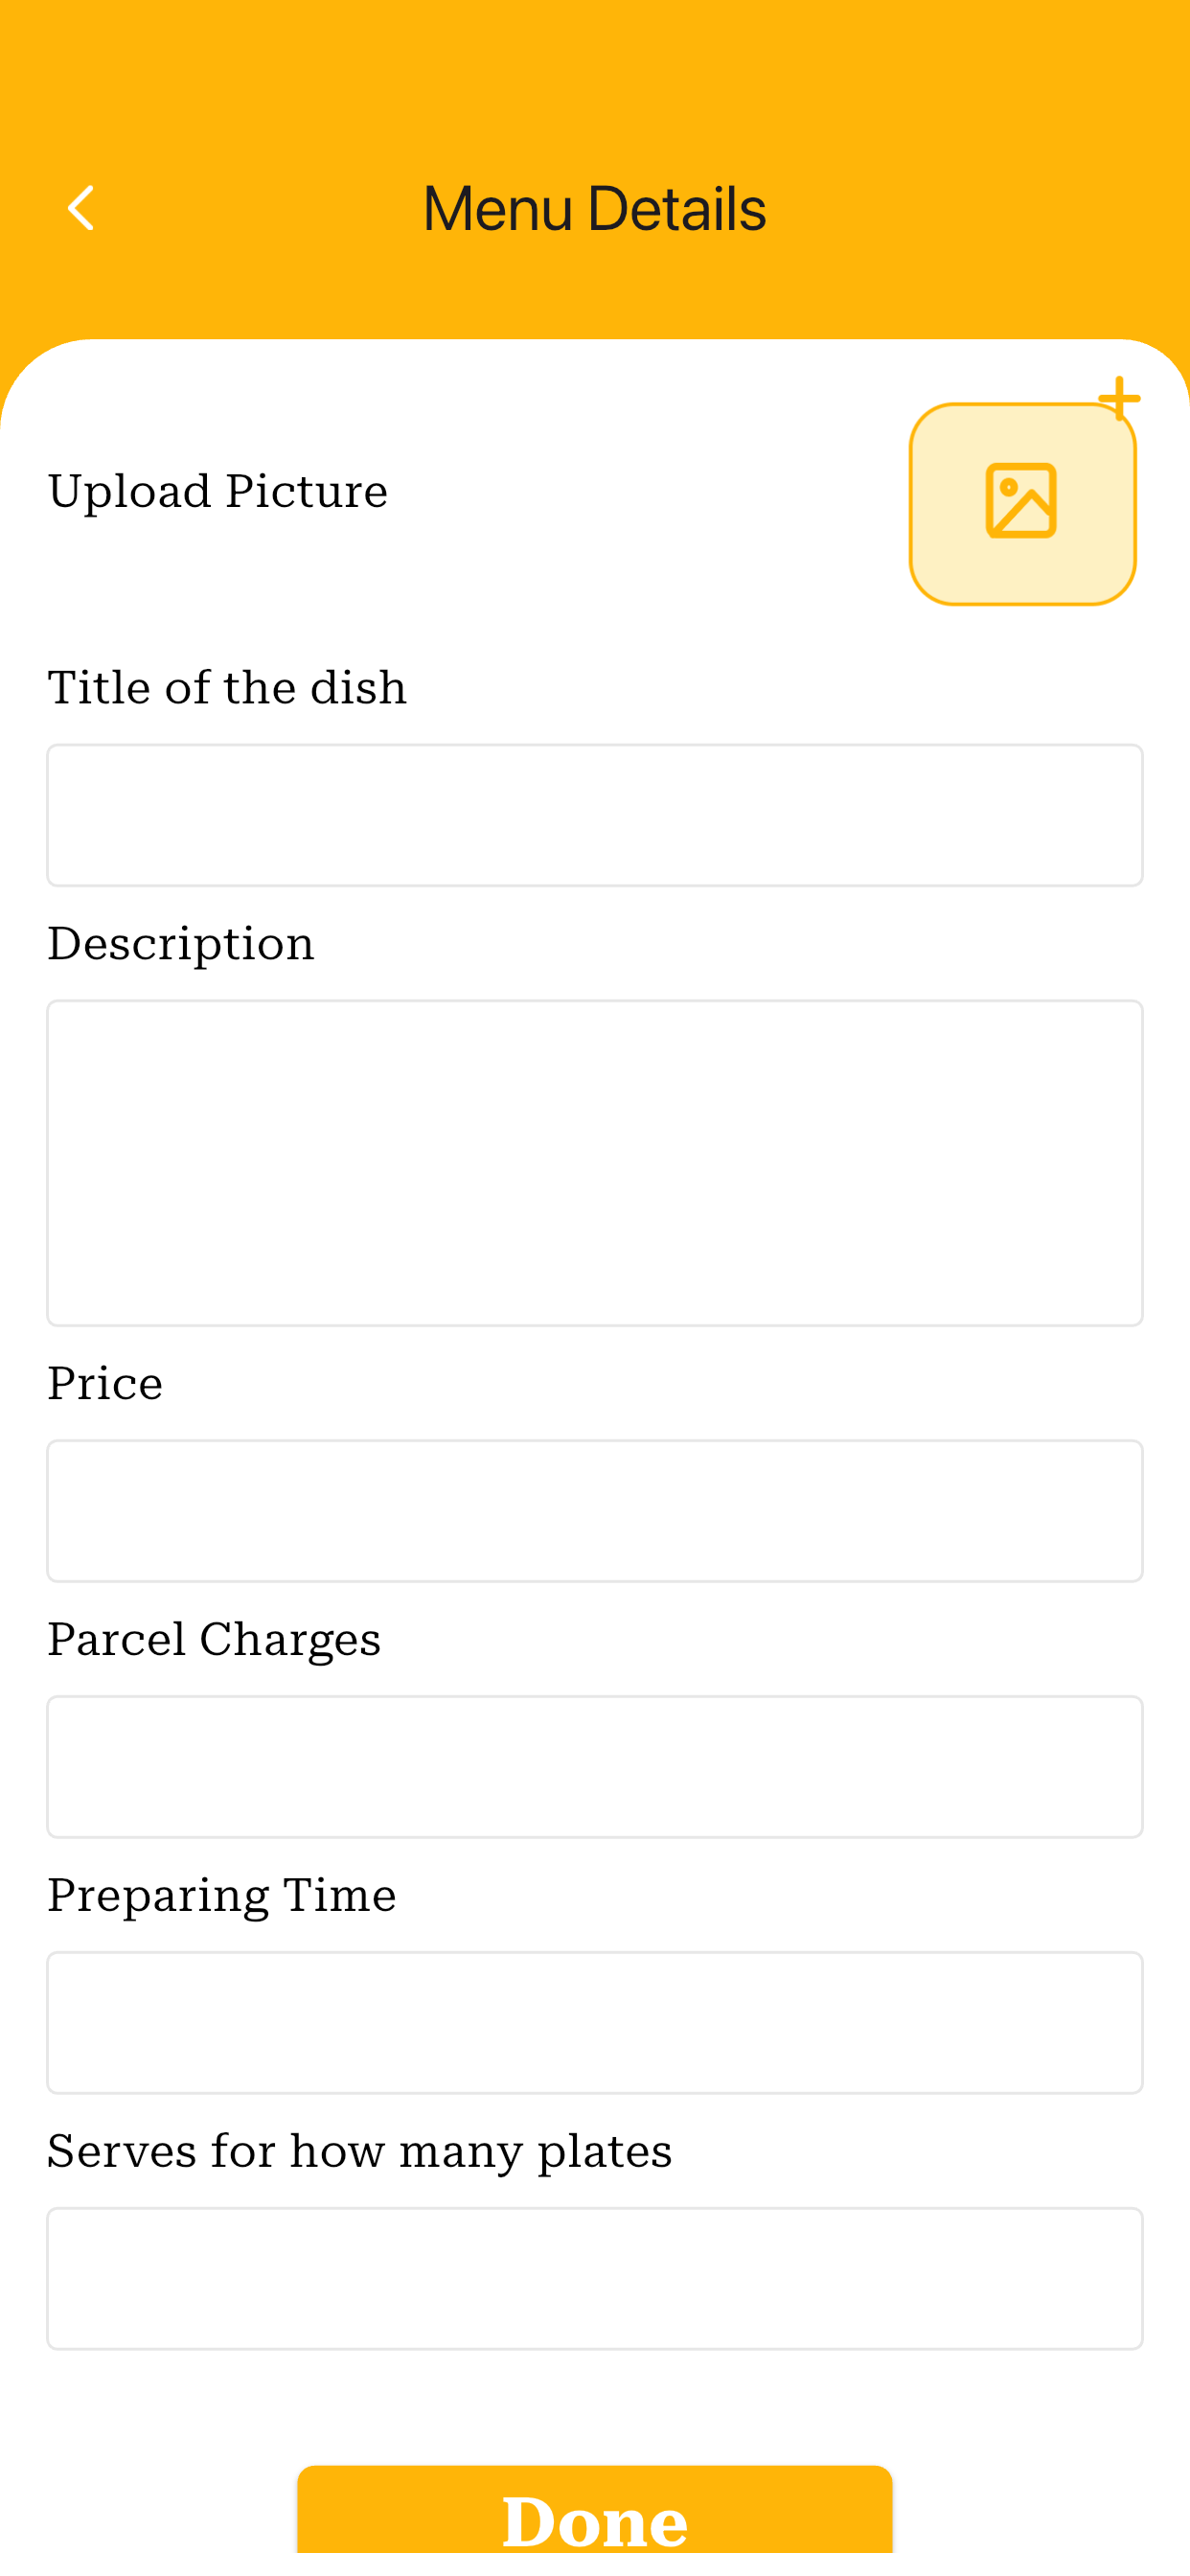Tap the Menu Details header title

(x=595, y=209)
